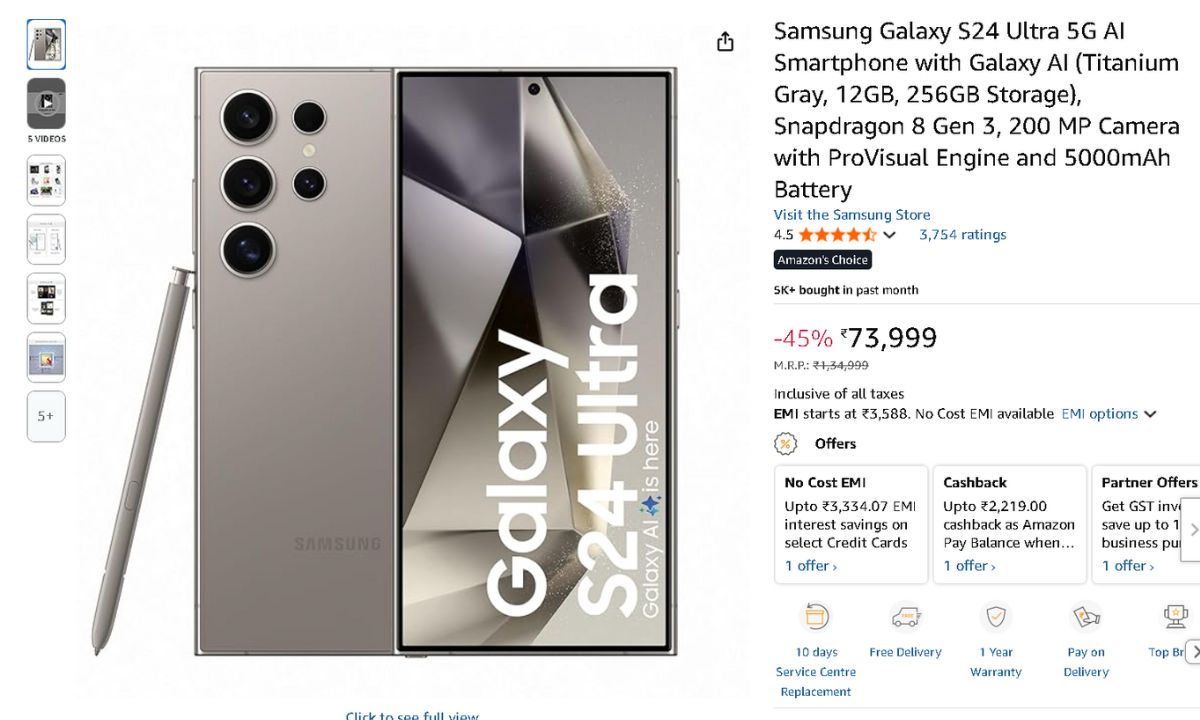Show more images with 5+ thumbnail
This screenshot has height=720, width=1200.
click(x=46, y=416)
